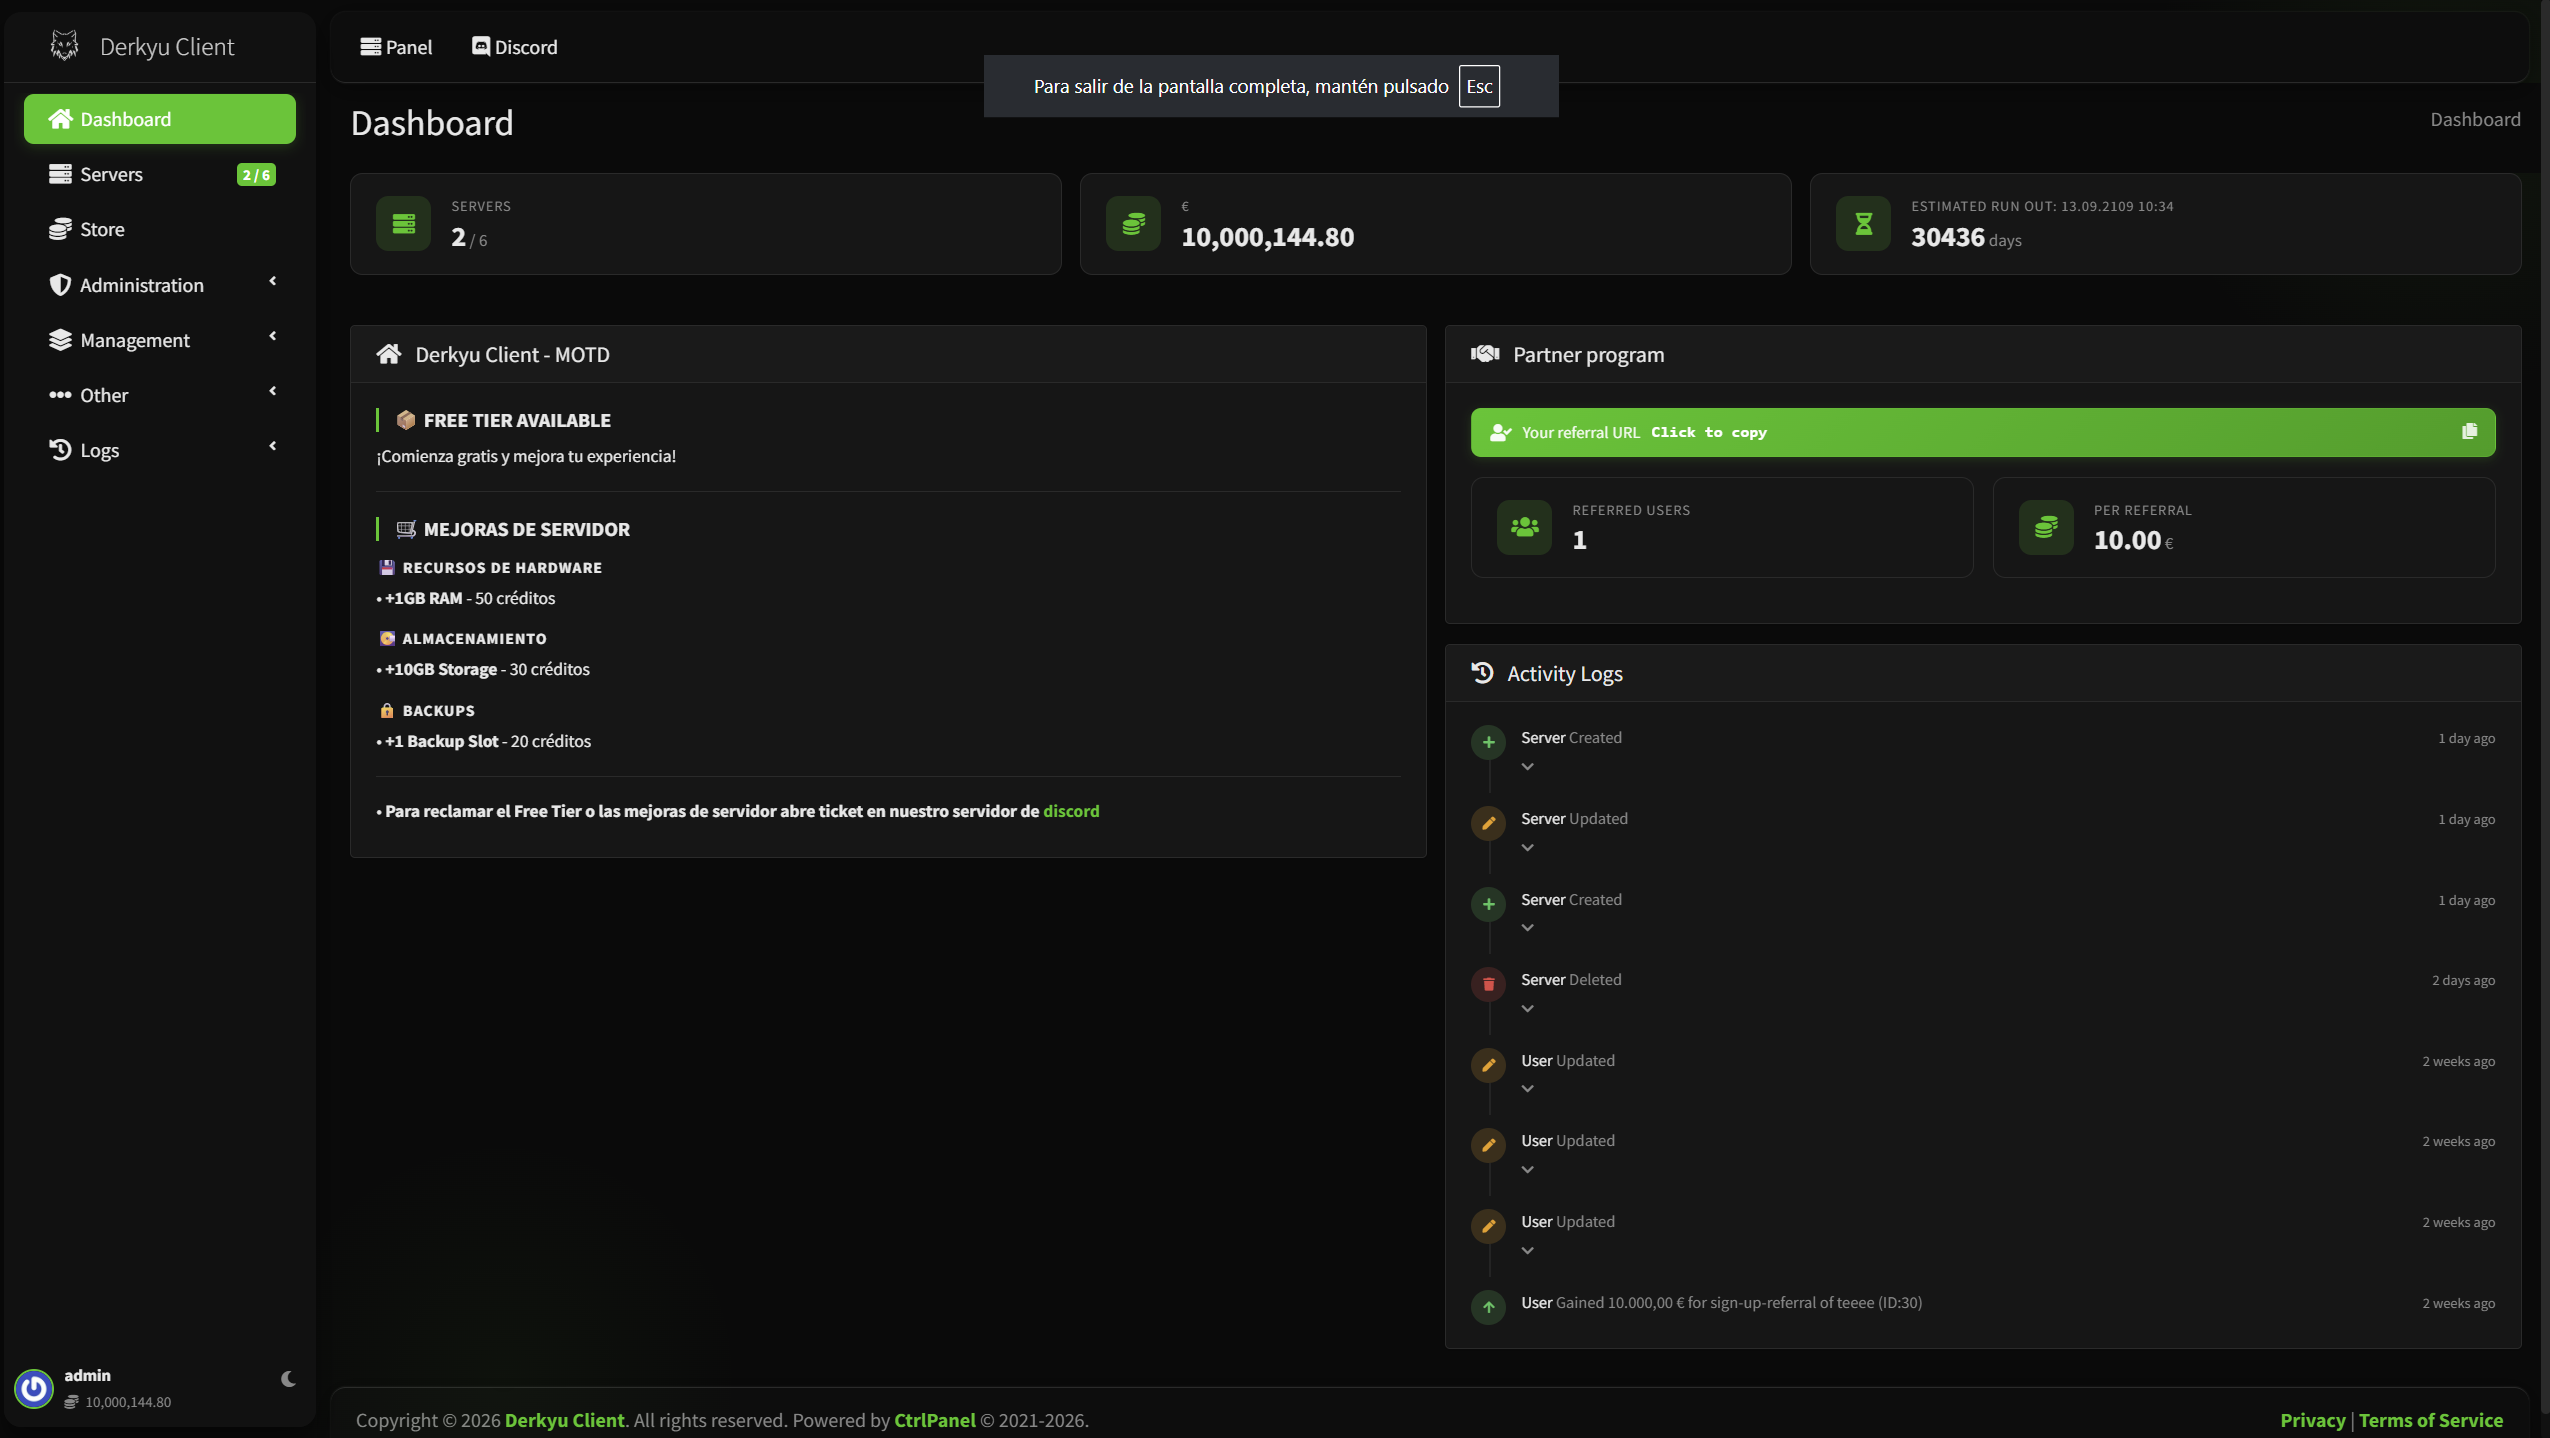Open Terms of Service footer link
Screen dimensions: 2550x1438
pyautogui.click(x=2430, y=1420)
